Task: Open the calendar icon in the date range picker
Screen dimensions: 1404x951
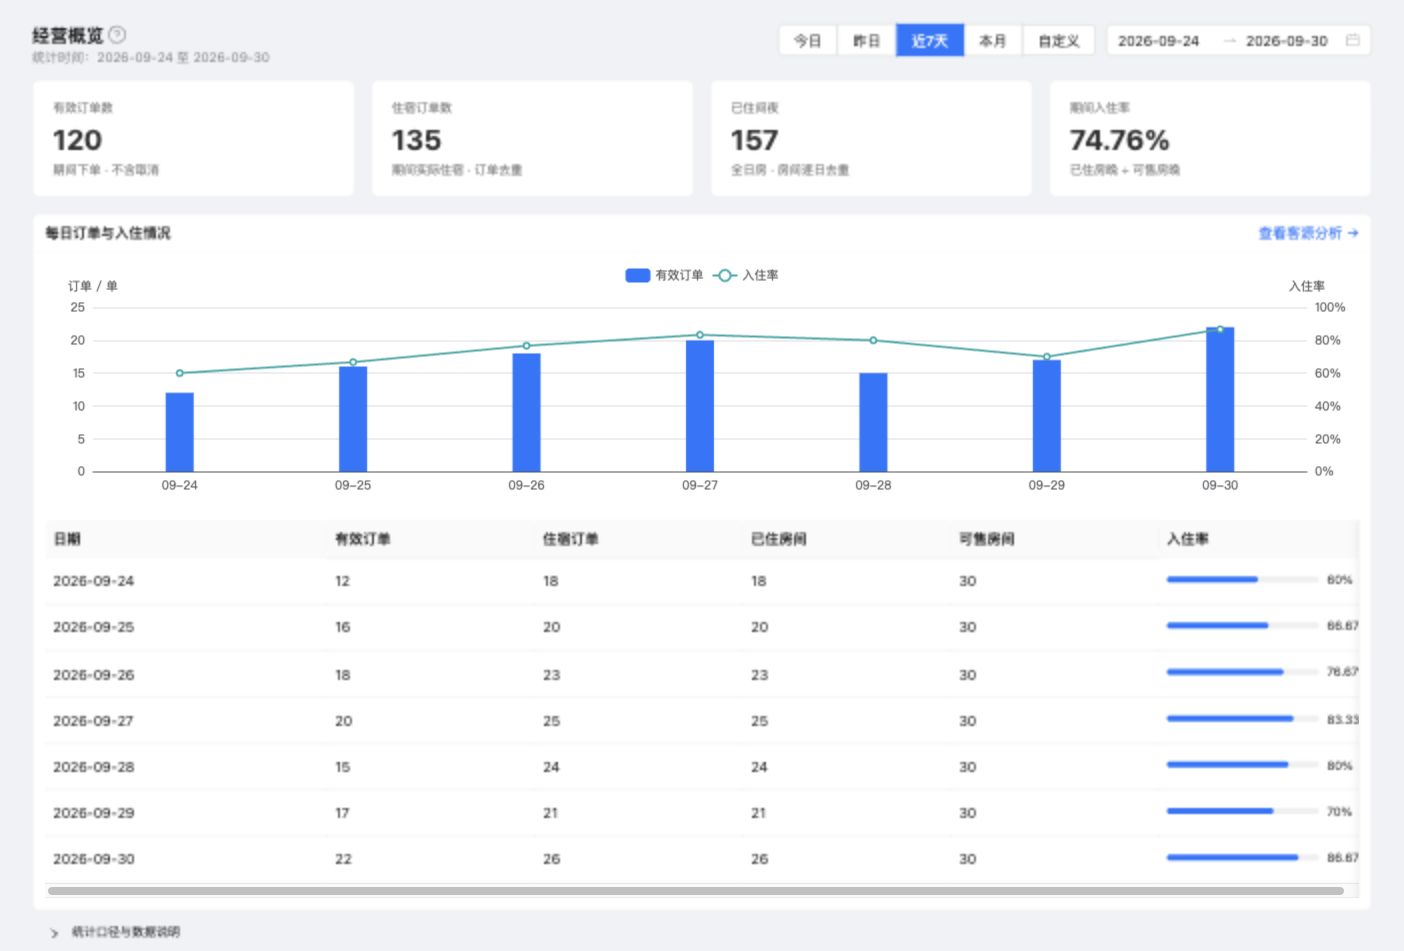Action: pos(1353,41)
